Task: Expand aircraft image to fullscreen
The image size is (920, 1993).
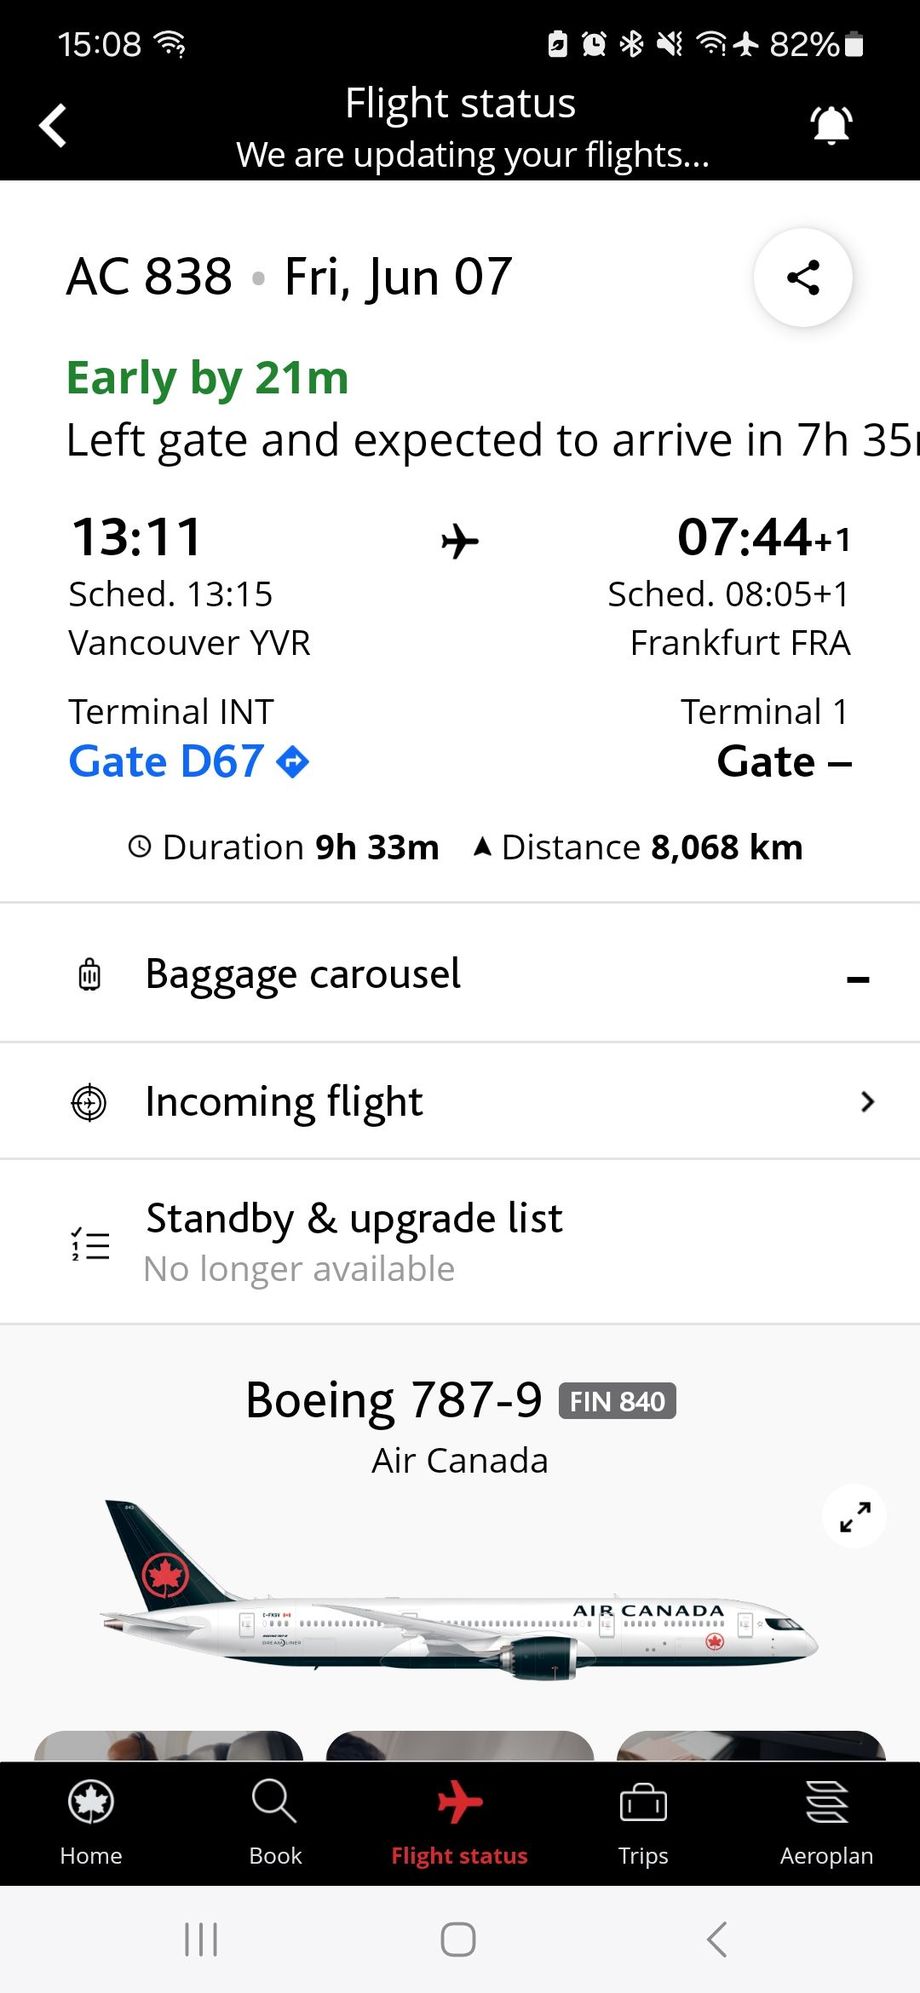Action: coord(854,1516)
